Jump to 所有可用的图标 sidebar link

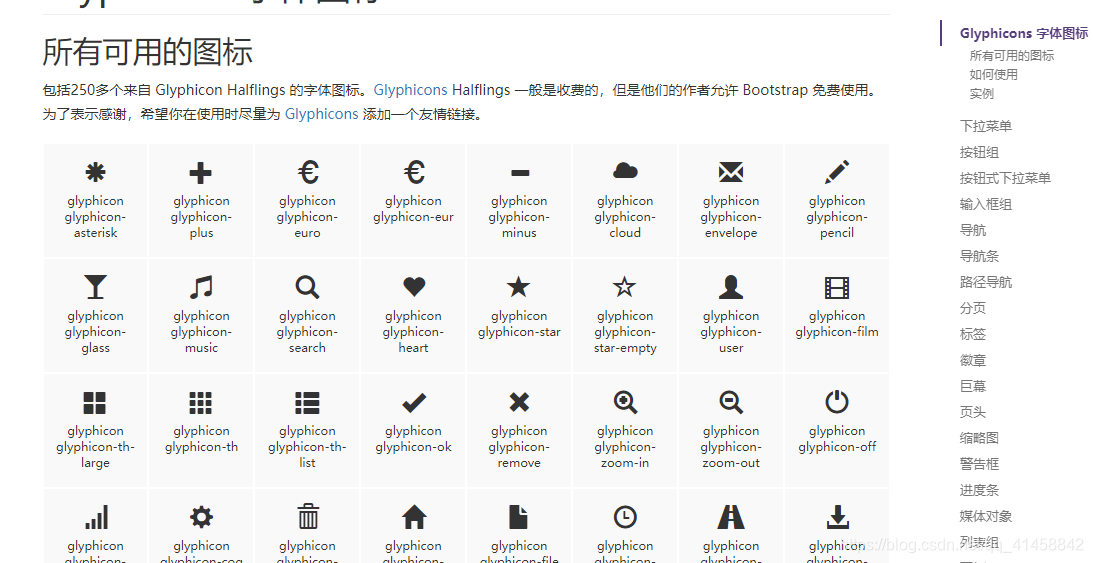click(x=1011, y=56)
